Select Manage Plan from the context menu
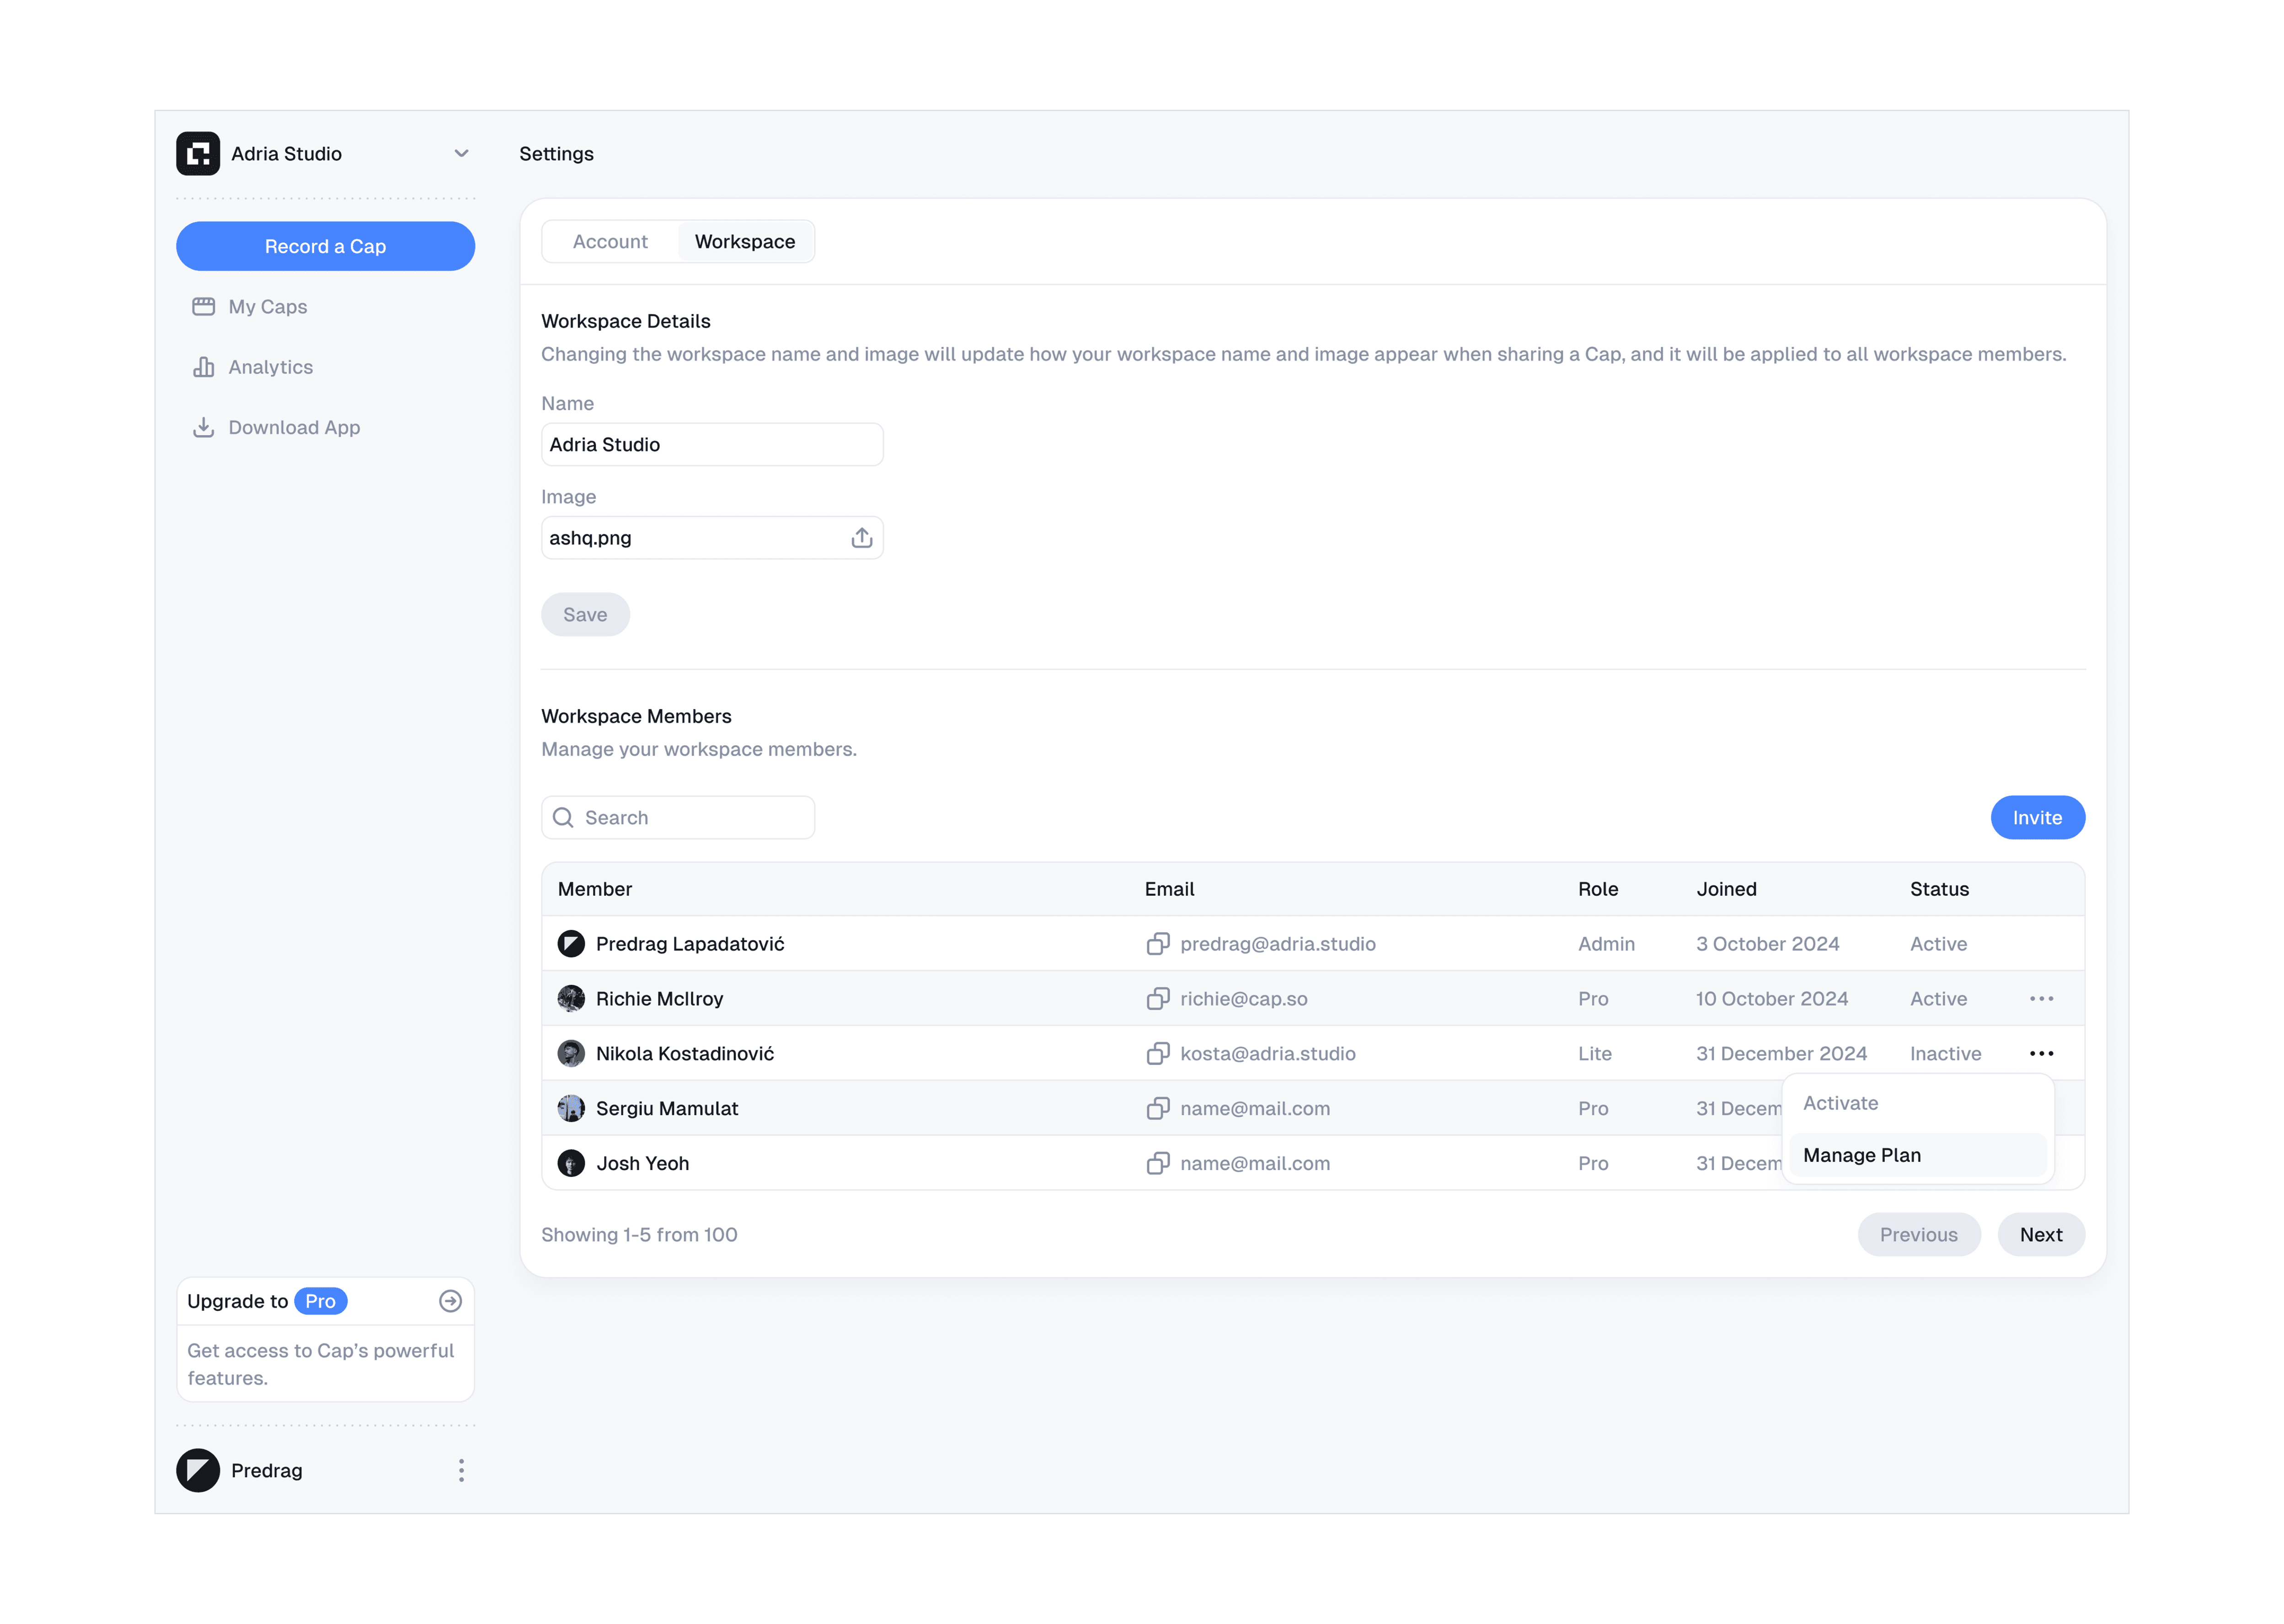The image size is (2284, 1624). tap(1861, 1155)
